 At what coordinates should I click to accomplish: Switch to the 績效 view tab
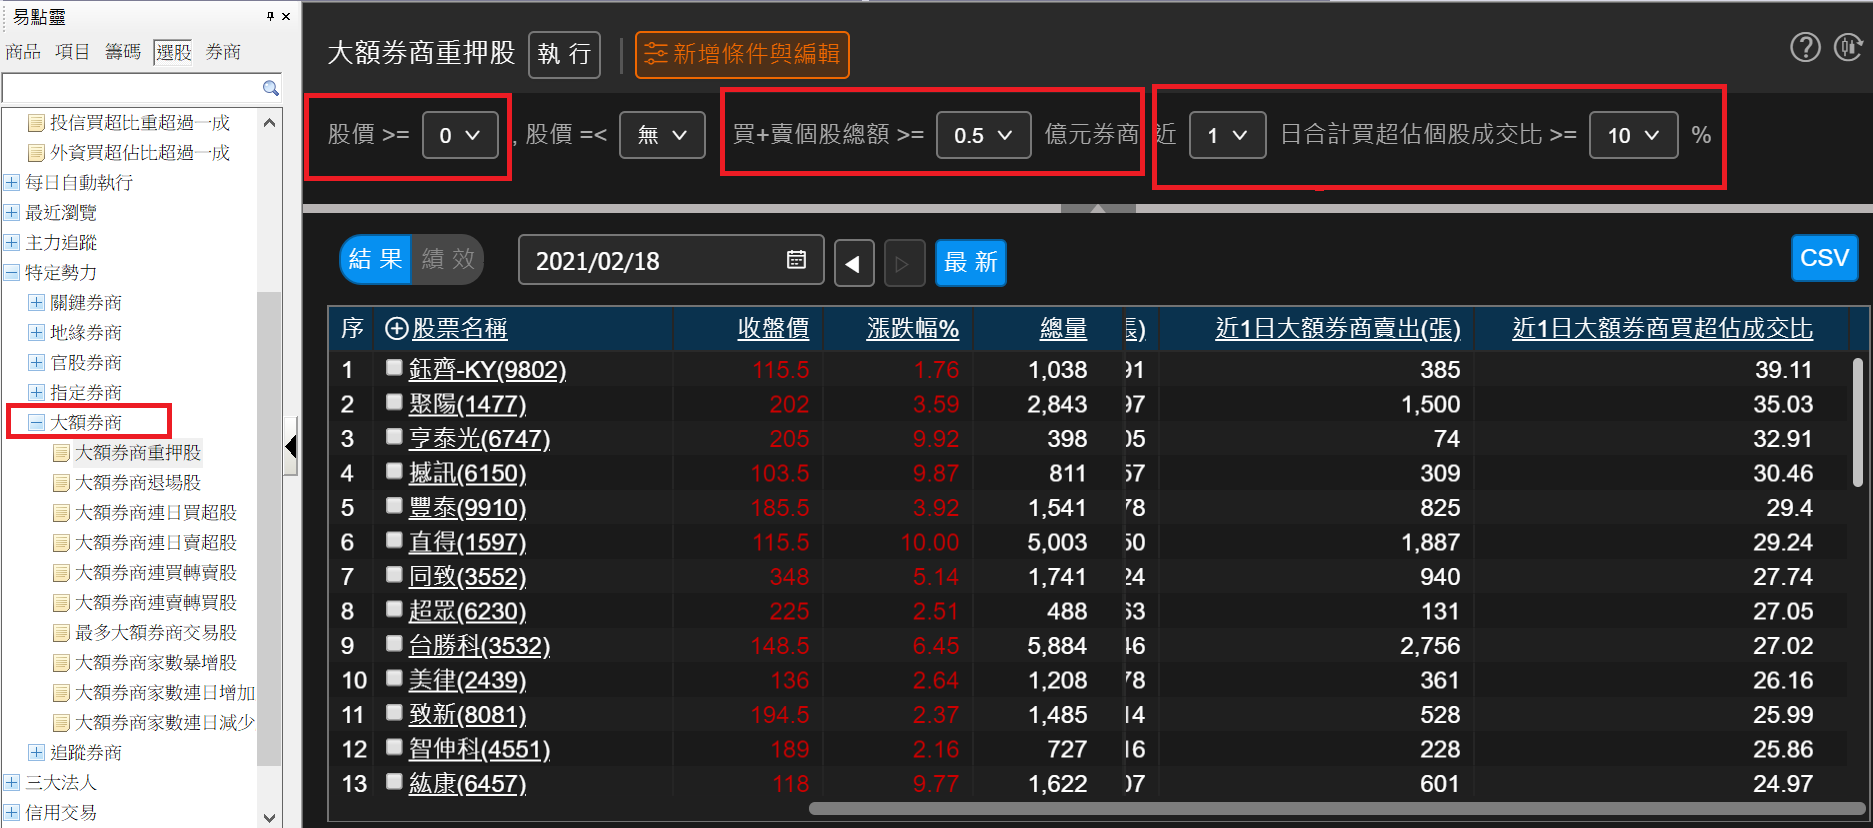tap(448, 260)
